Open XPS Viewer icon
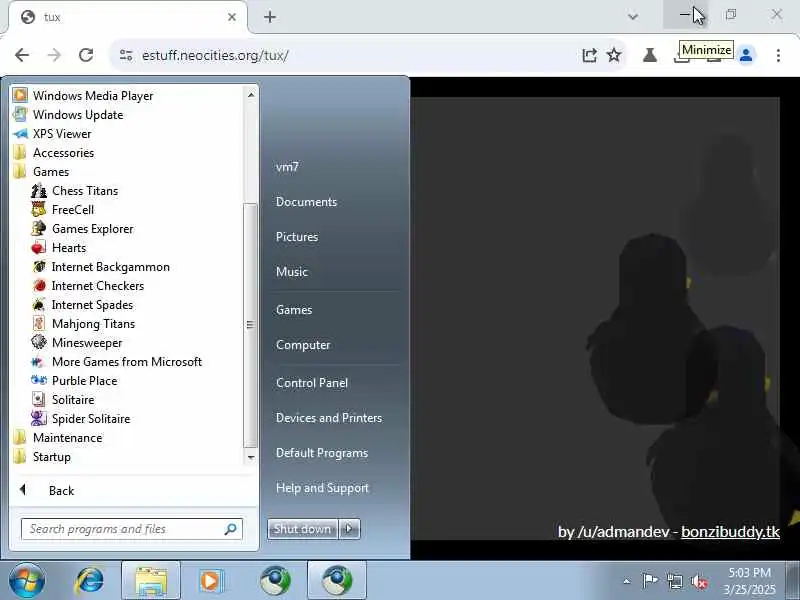The width and height of the screenshot is (800, 600). click(20, 134)
